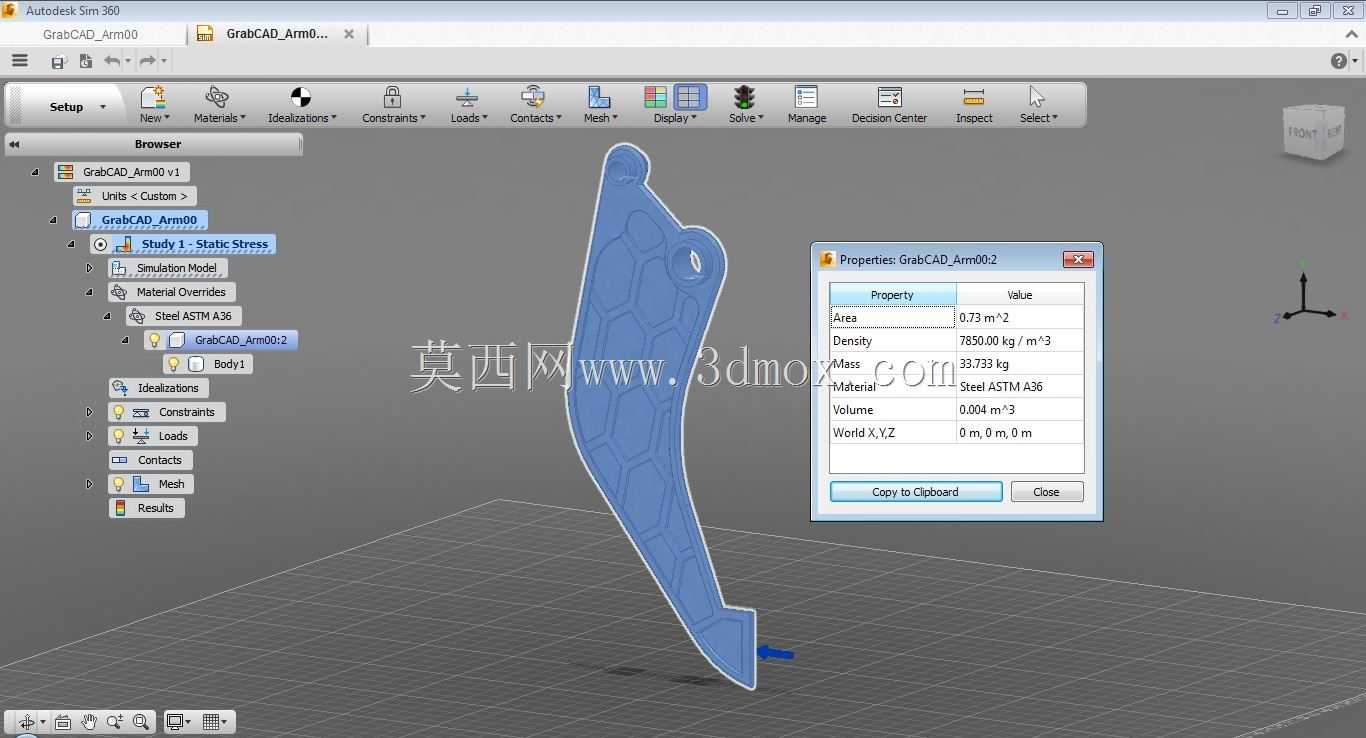Toggle visibility bulb for Body1
The height and width of the screenshot is (738, 1366).
173,364
